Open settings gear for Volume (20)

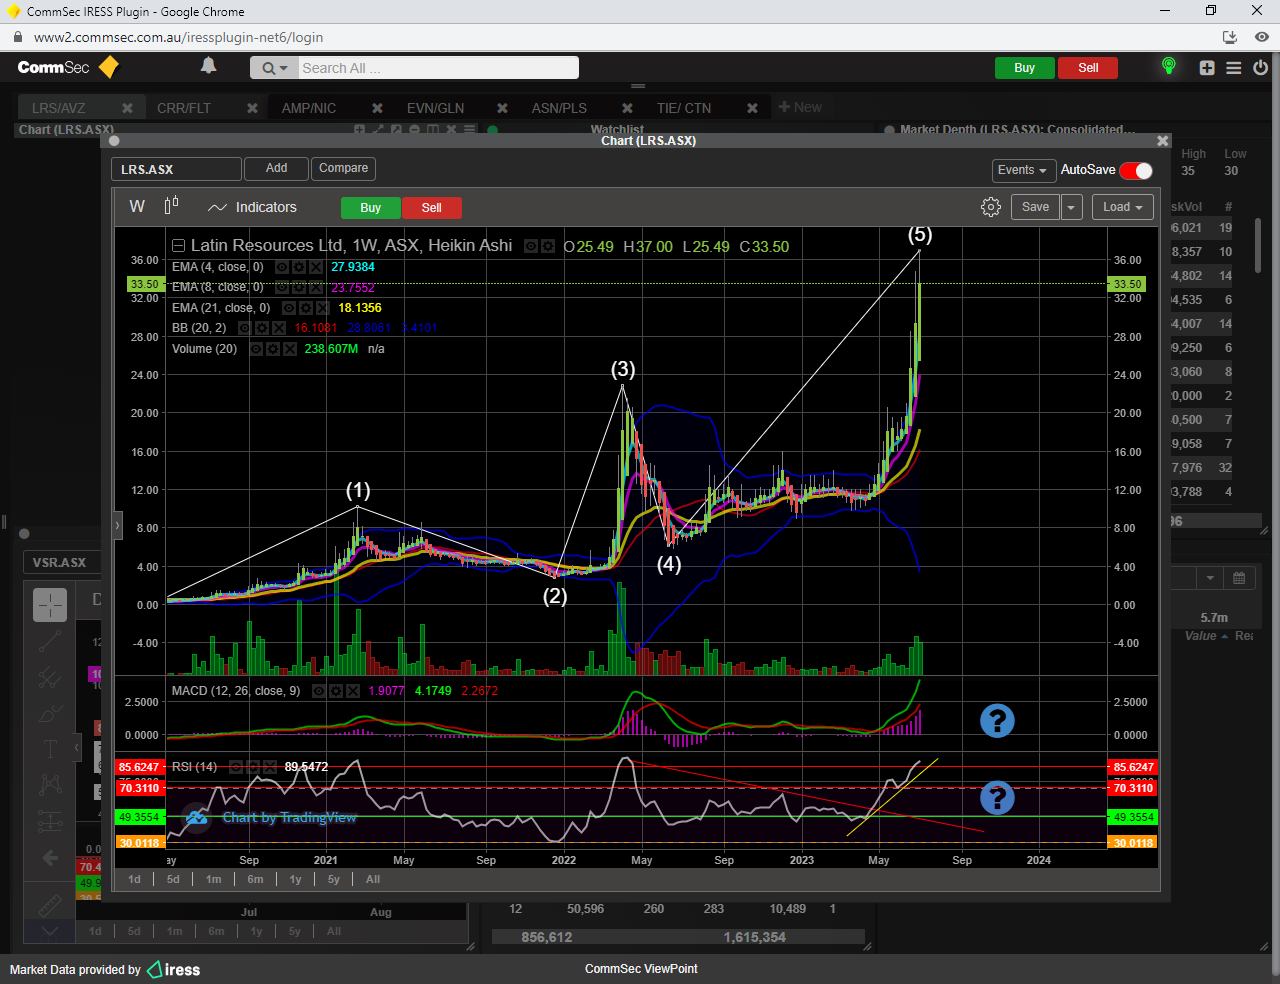click(273, 349)
